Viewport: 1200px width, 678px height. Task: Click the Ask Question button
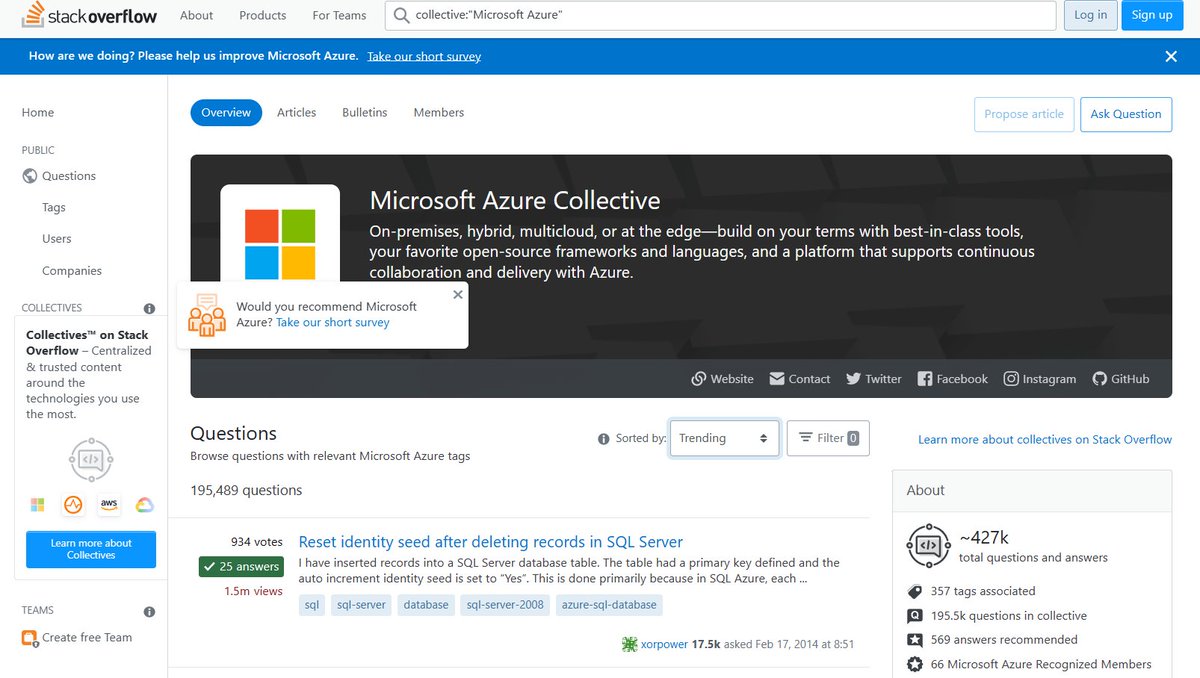tap(1126, 114)
